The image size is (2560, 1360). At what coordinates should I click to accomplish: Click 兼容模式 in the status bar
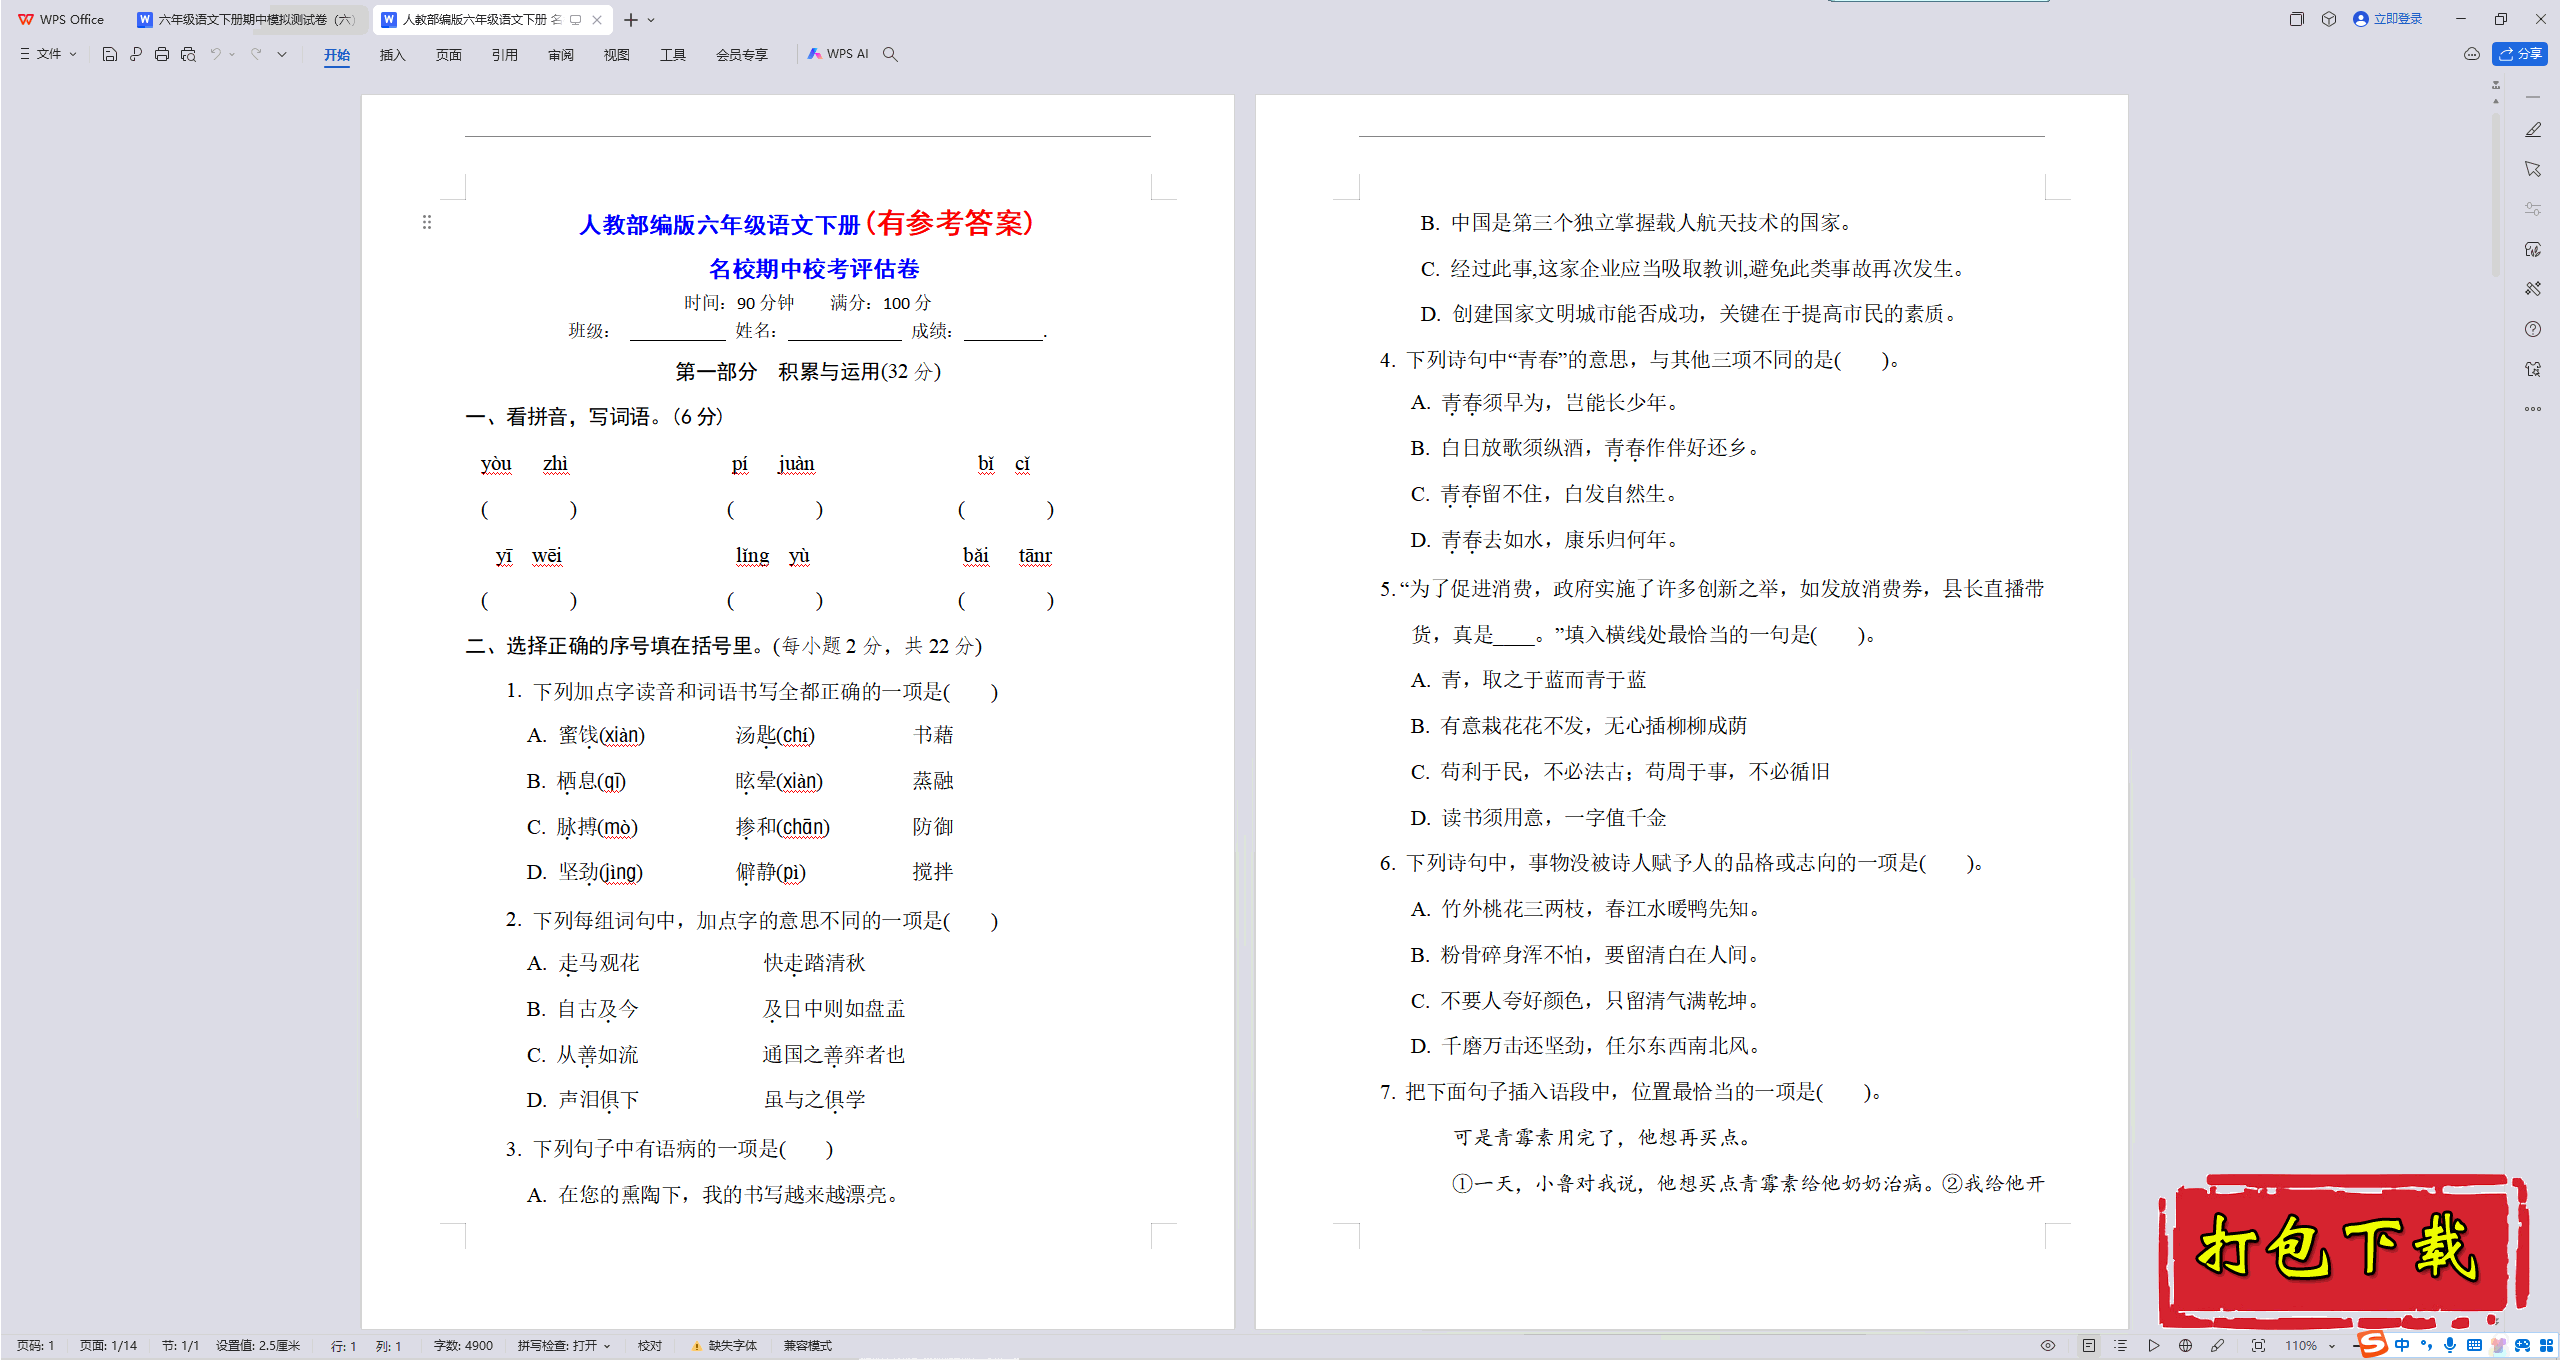808,1346
